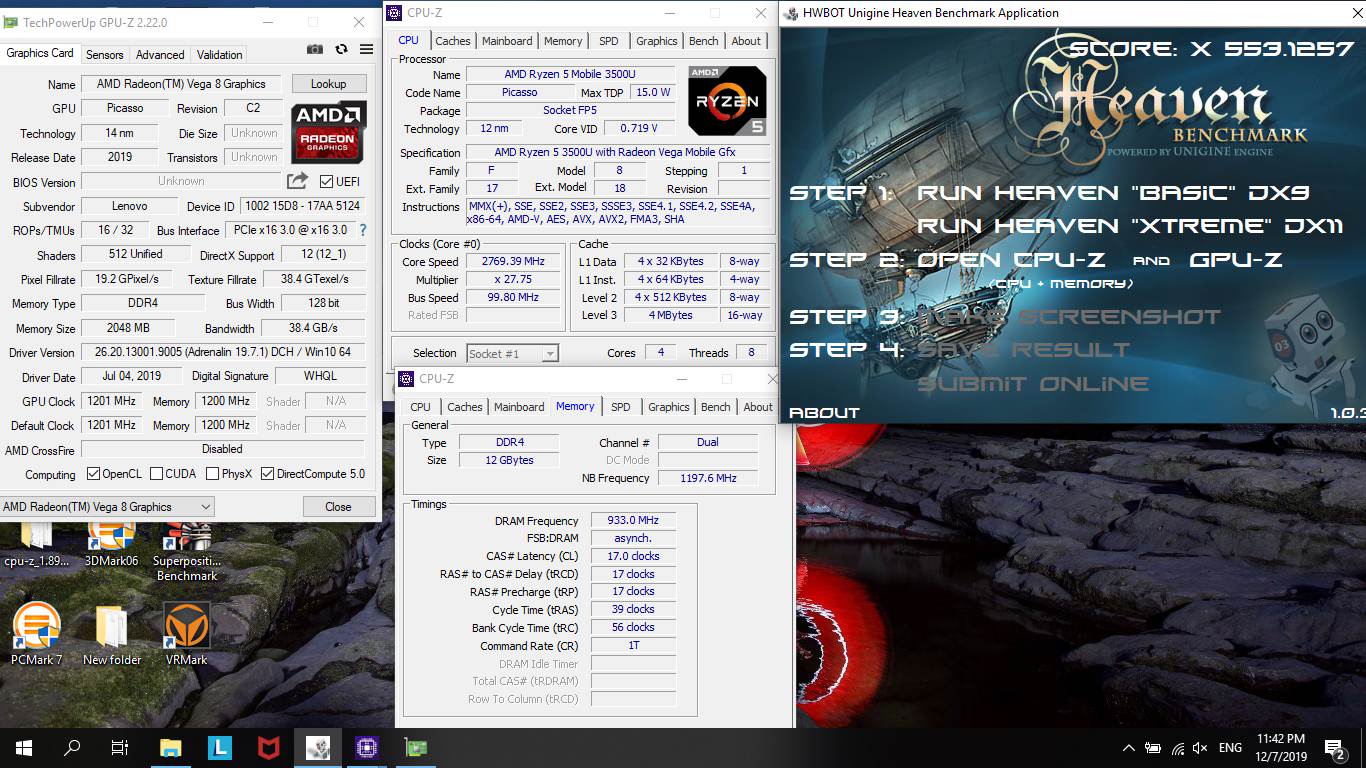Toggle the UEFI checkbox in GPU-Z

point(326,182)
